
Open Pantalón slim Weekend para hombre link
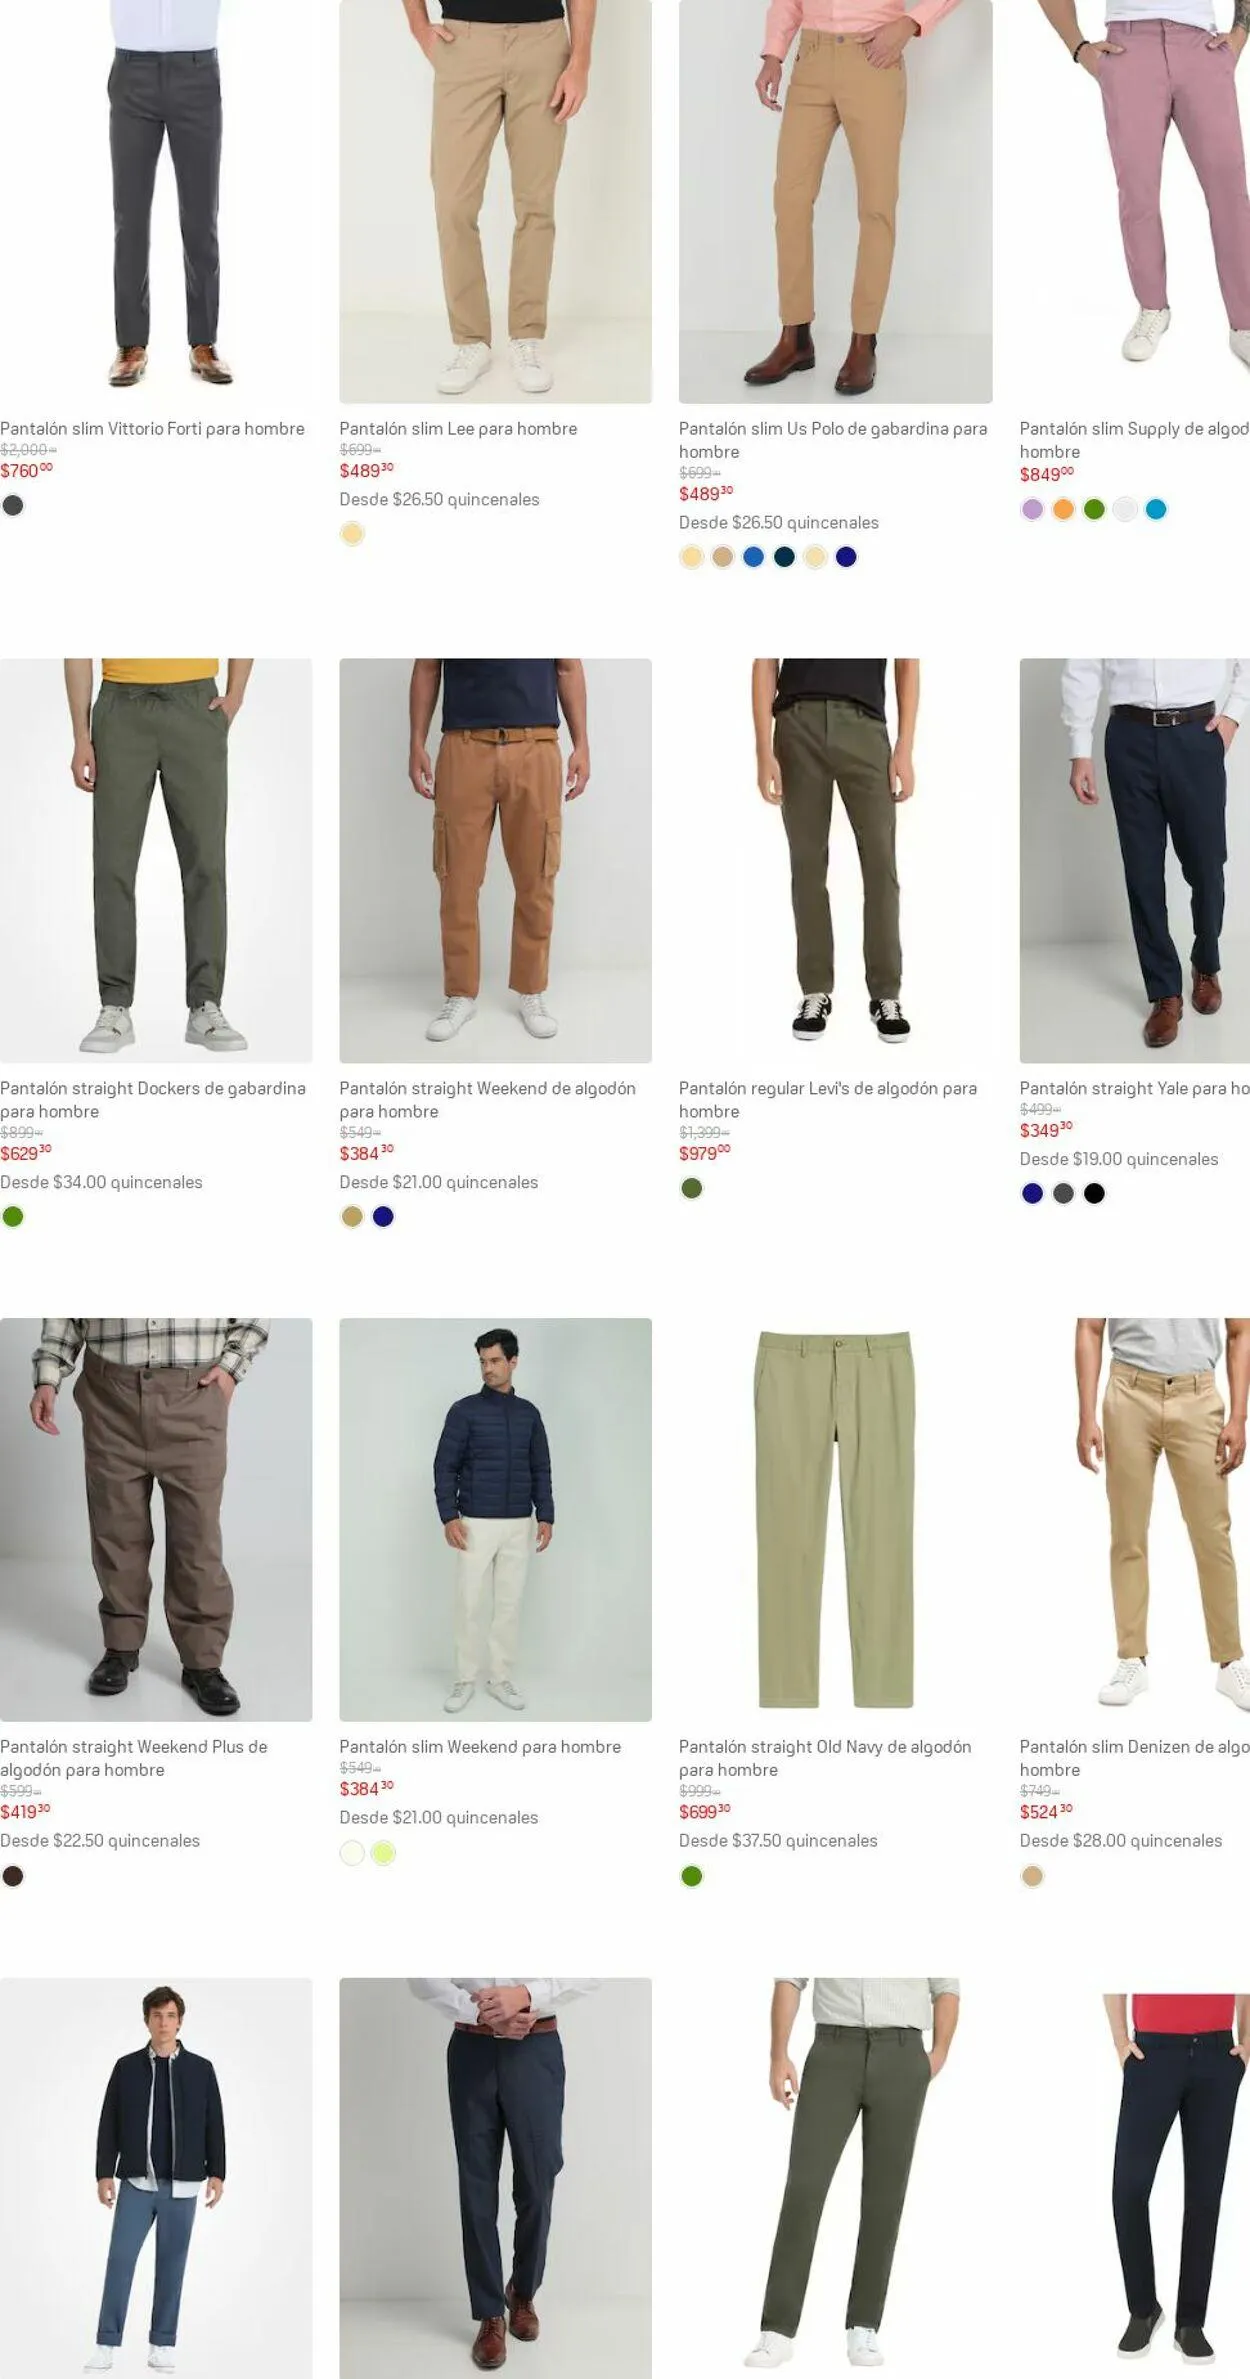pyautogui.click(x=479, y=1746)
